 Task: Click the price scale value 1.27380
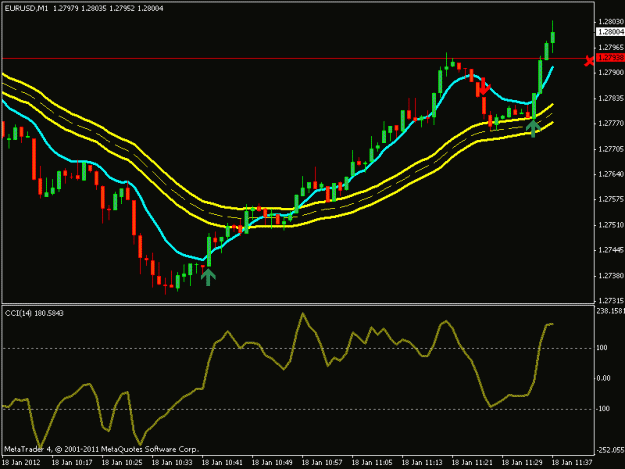point(611,276)
